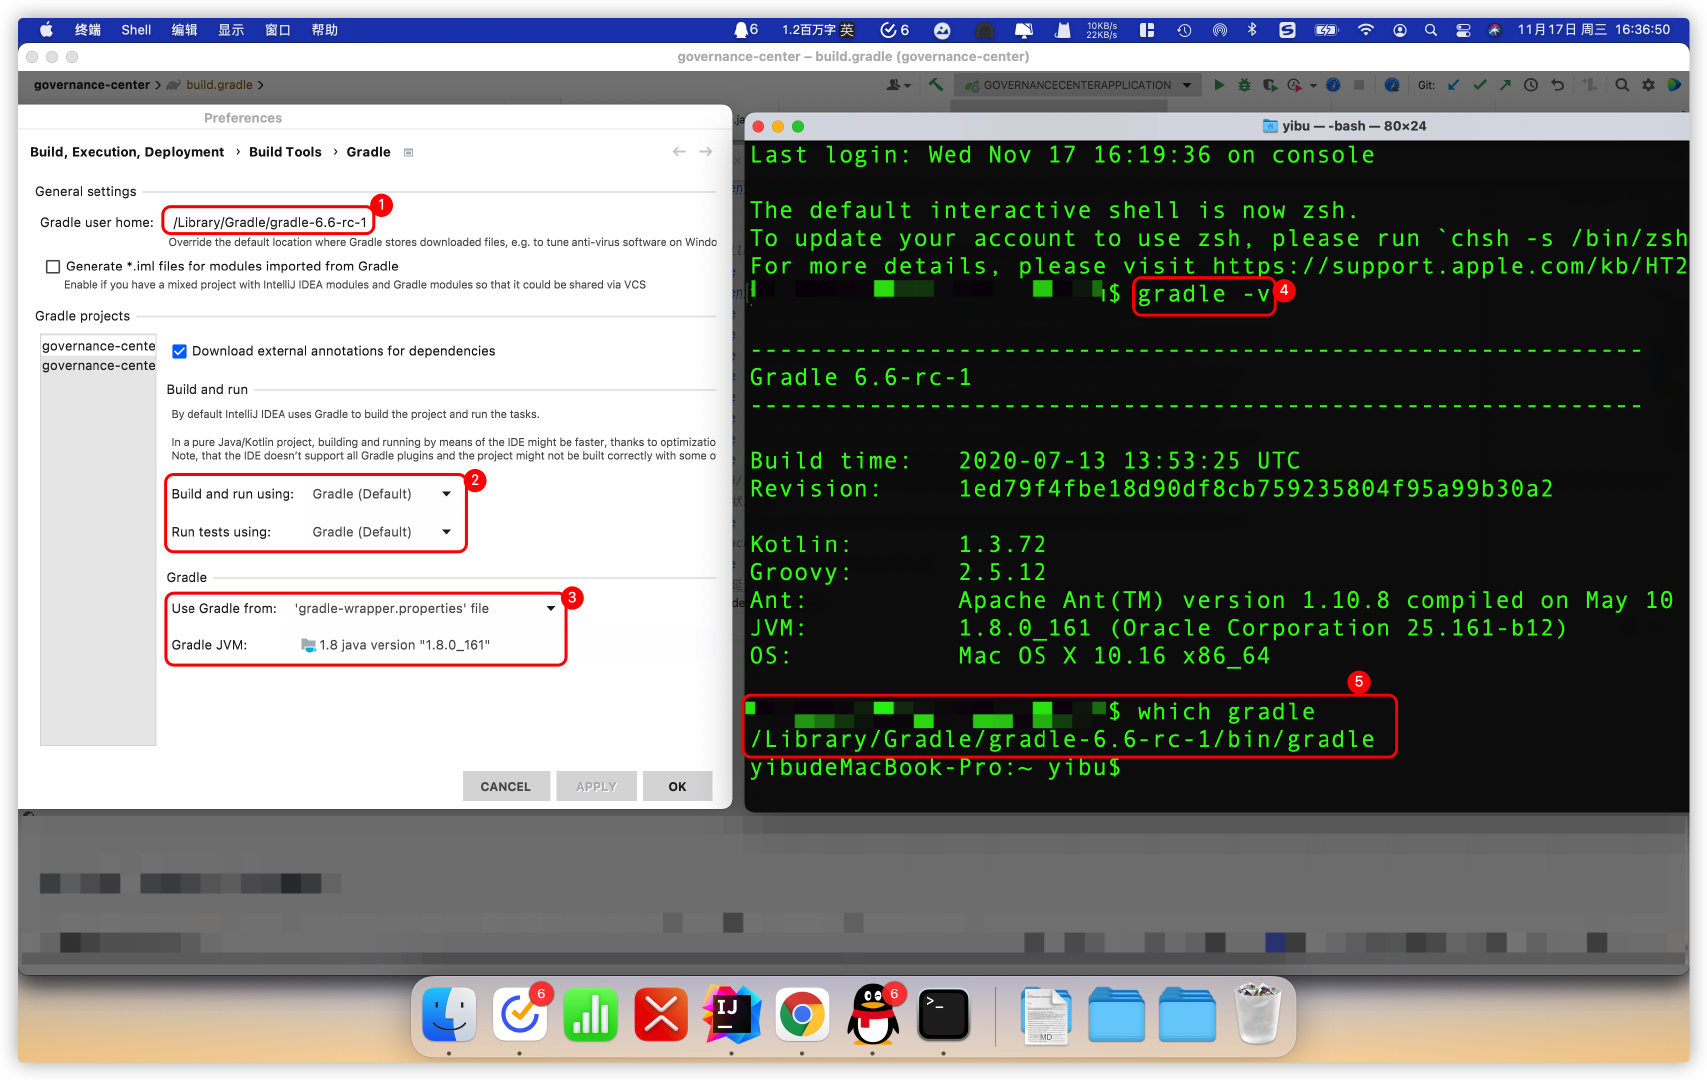Start debugging with the bug icon
This screenshot has height=1080, width=1707.
[x=1243, y=85]
